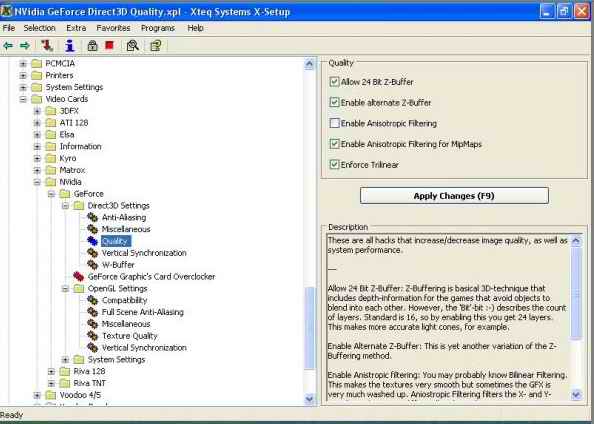Viewport: 594px width, 424px height.
Task: Collapse the Video Cards node
Action: 23,99
